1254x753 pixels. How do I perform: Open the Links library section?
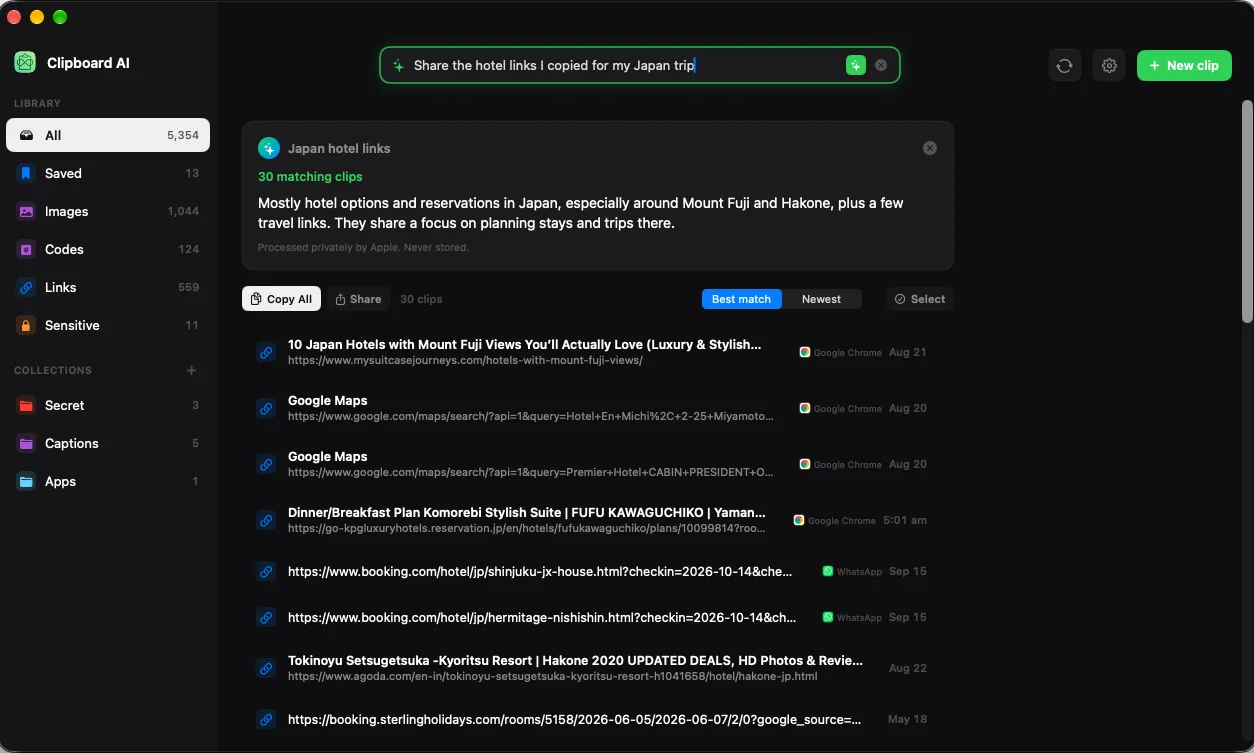[x=108, y=287]
